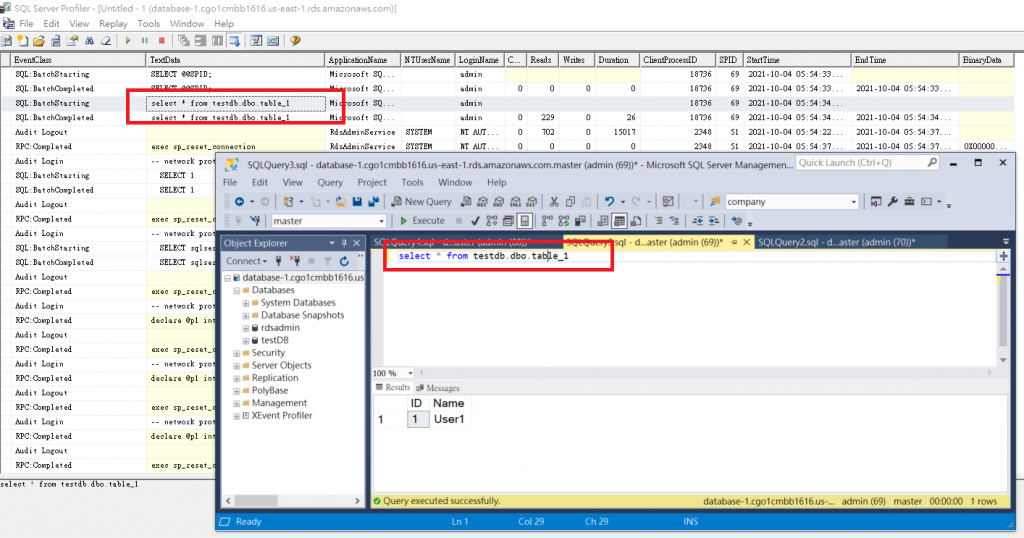Select the rdsadmin database in Object Explorer
This screenshot has width=1024, height=538.
280,328
